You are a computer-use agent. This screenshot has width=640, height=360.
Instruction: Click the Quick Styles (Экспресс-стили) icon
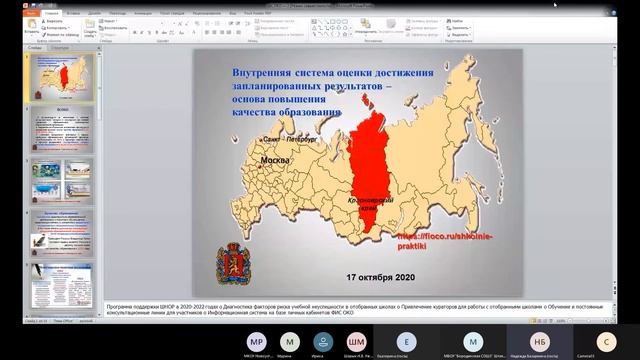[391, 24]
